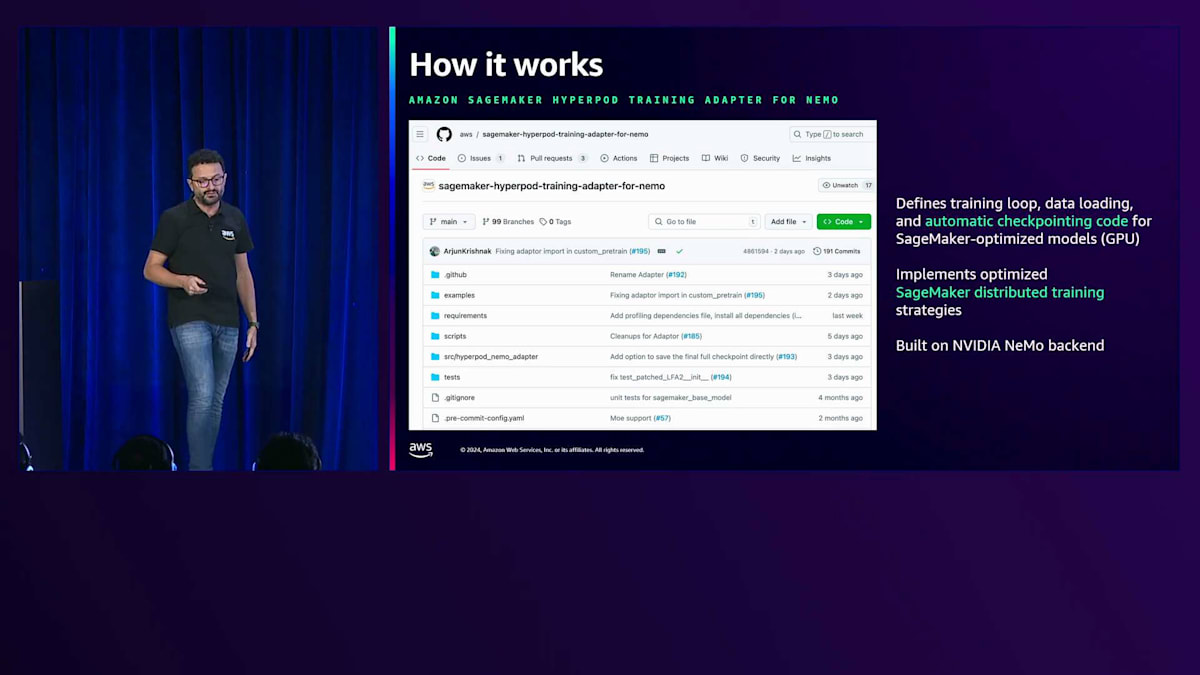The height and width of the screenshot is (675, 1200).
Task: Open the 99 Branches link
Action: pos(508,222)
